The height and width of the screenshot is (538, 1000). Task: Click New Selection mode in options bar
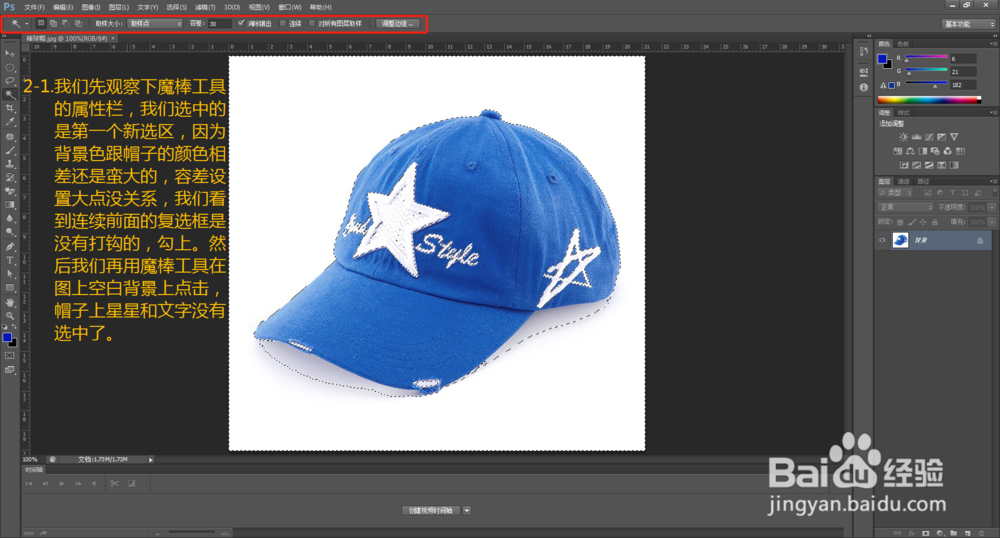click(41, 24)
